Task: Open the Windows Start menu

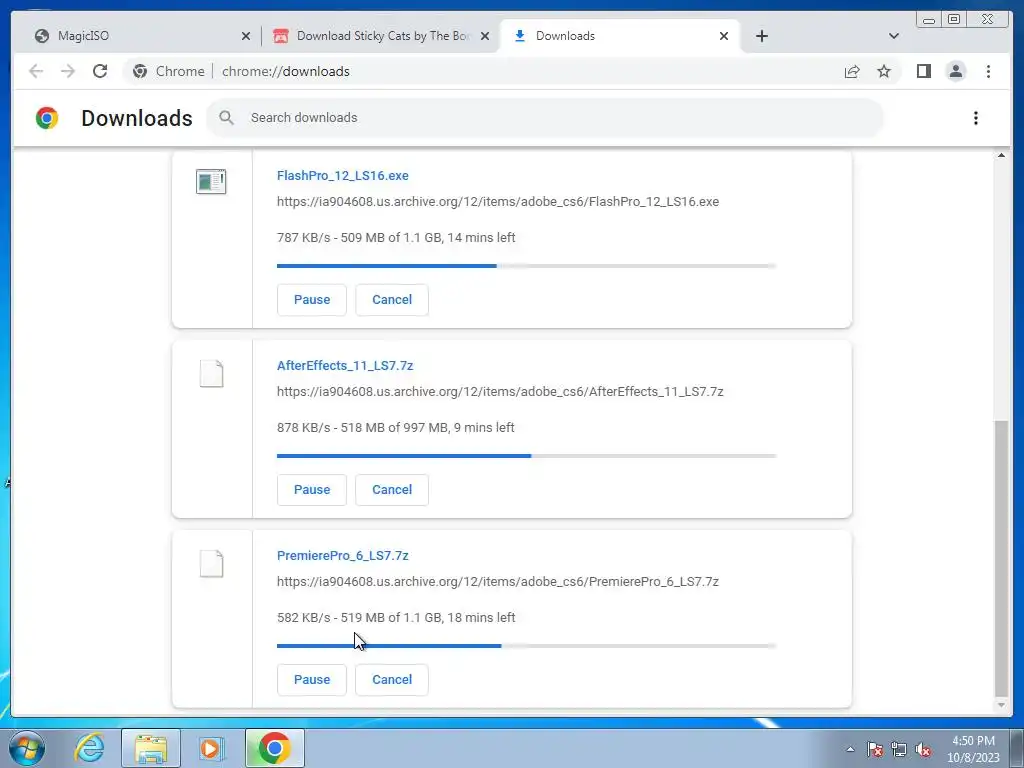Action: [x=27, y=748]
